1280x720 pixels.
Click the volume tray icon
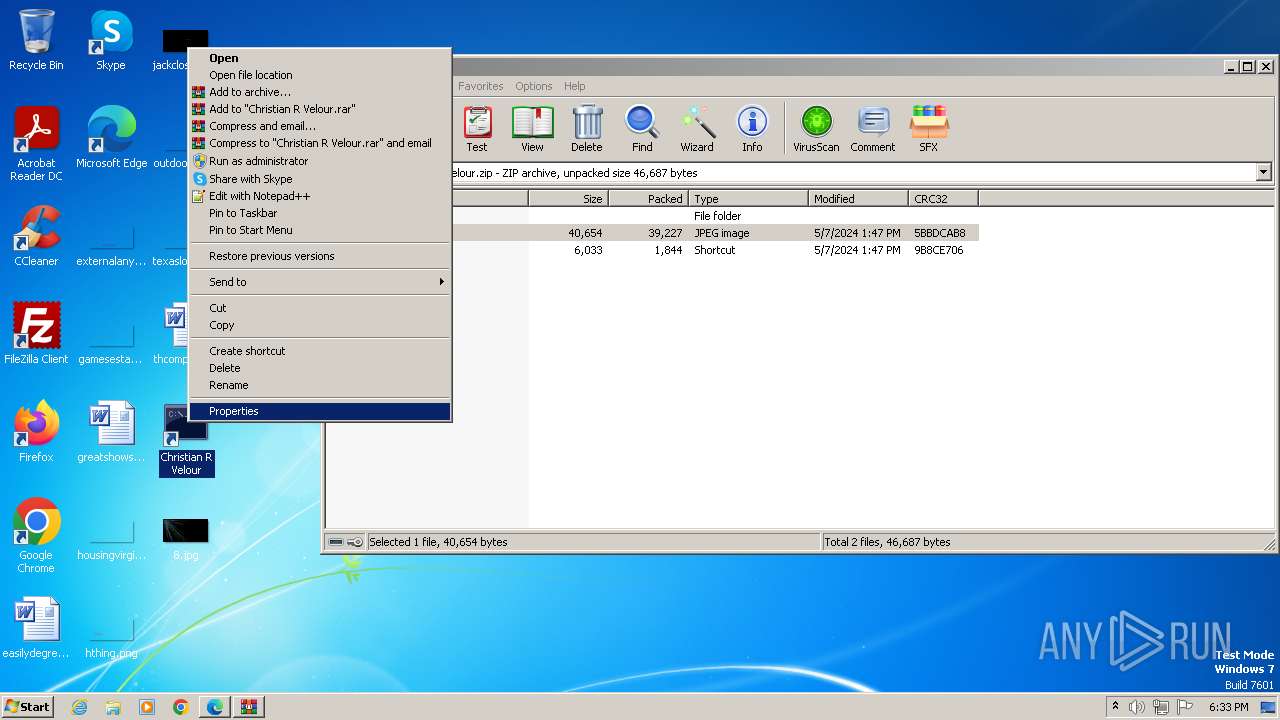(x=1136, y=707)
